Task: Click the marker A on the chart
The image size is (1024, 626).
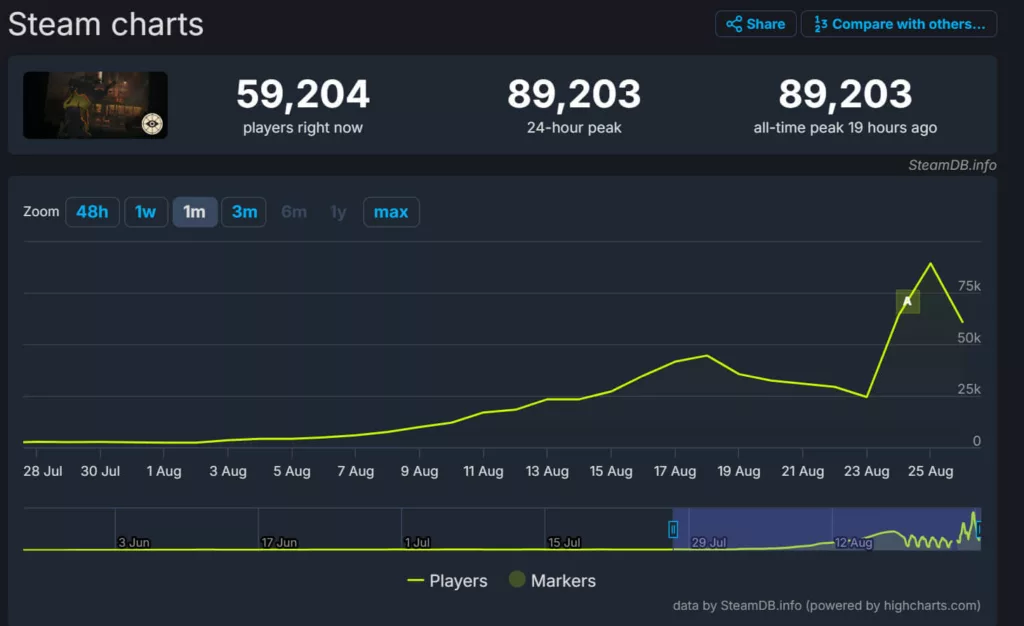Action: (x=907, y=302)
